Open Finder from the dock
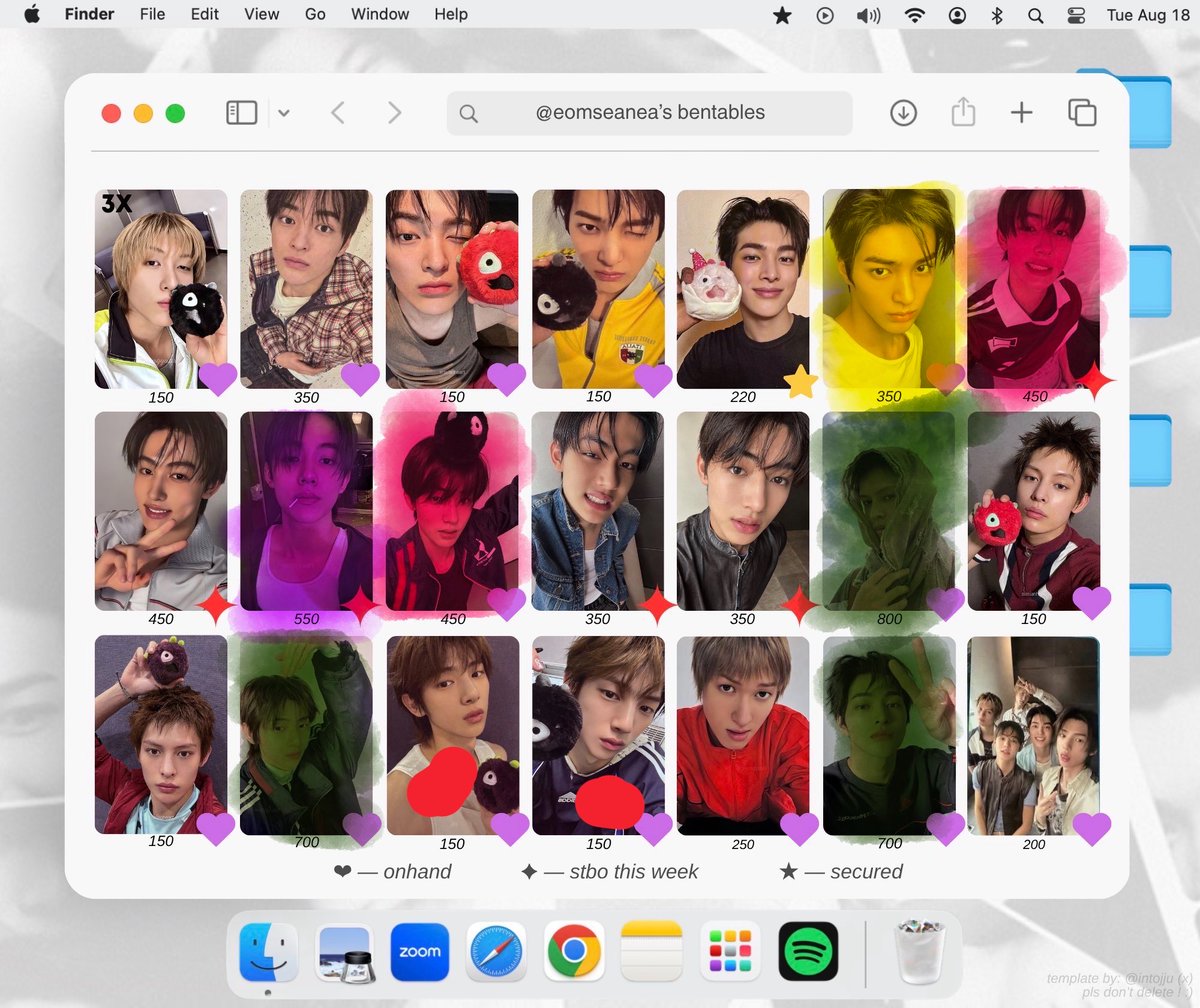The height and width of the screenshot is (1008, 1200). pyautogui.click(x=268, y=951)
